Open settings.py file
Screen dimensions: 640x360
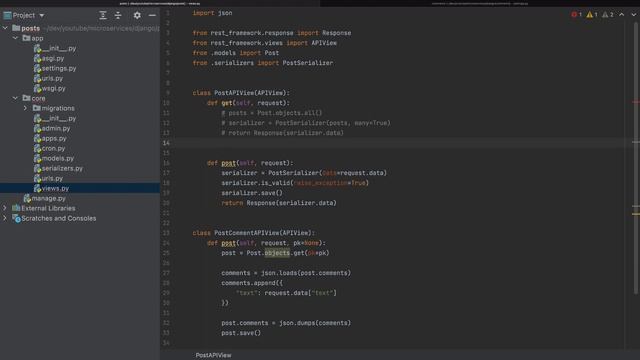click(55, 68)
